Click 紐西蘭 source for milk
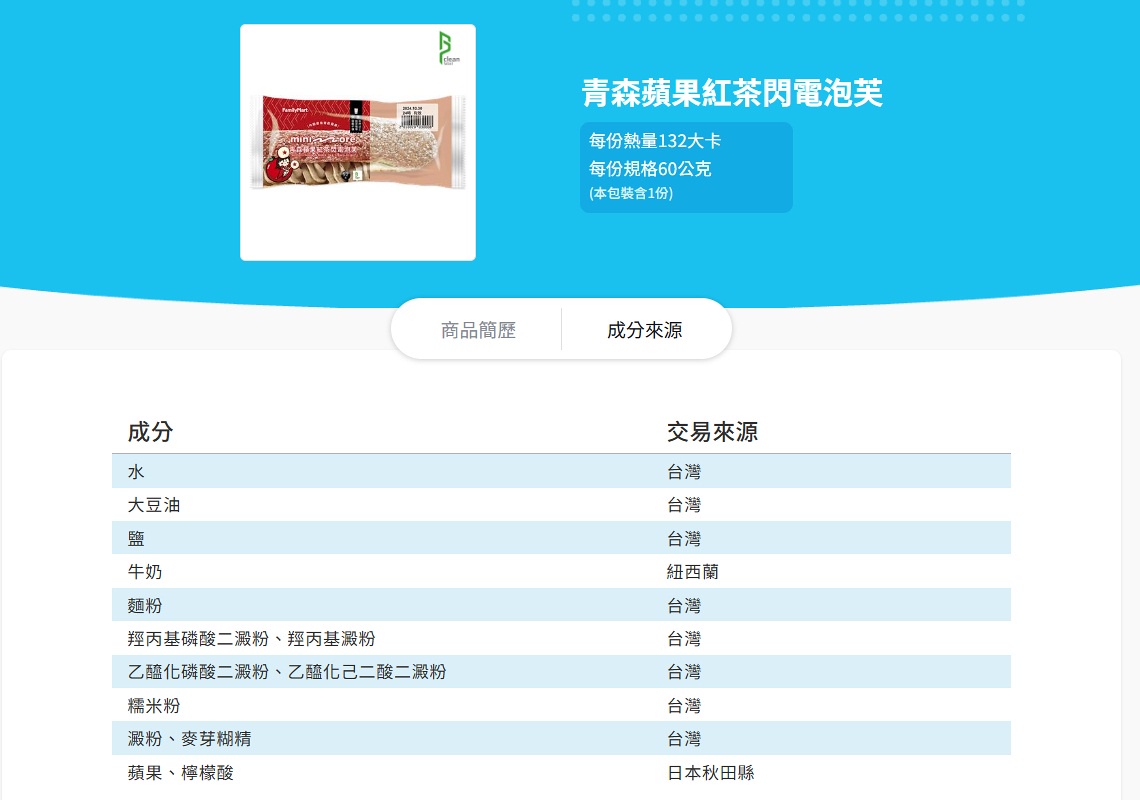 point(693,572)
